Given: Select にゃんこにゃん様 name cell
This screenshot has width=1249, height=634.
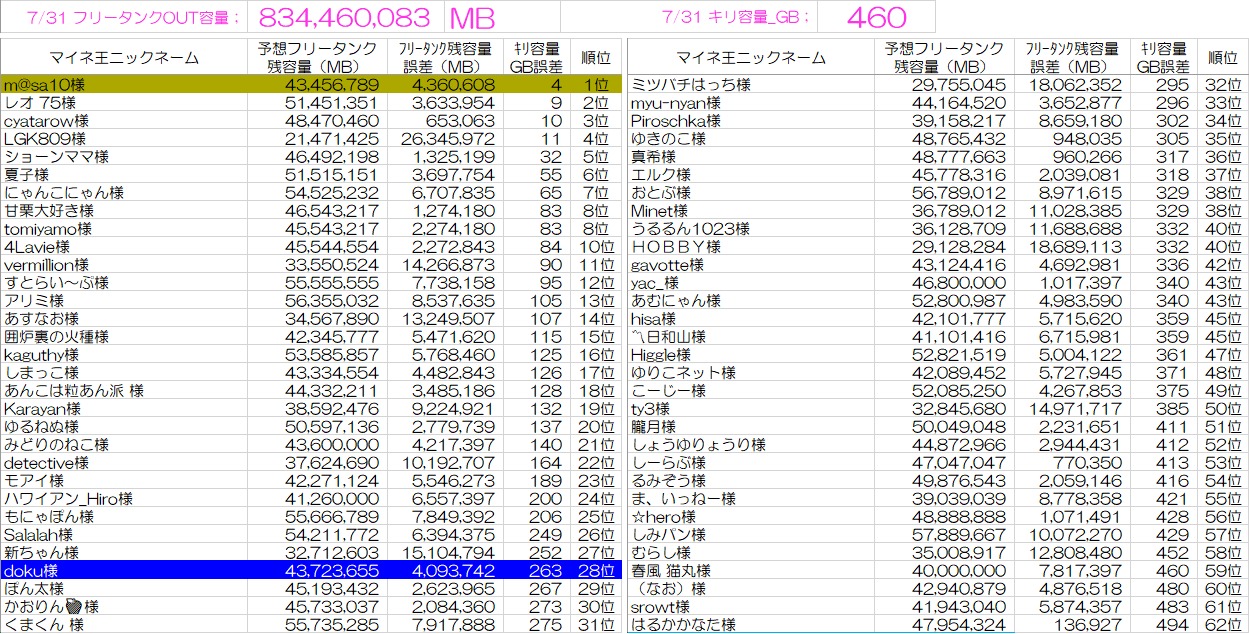Looking at the screenshot, I should 124,193.
